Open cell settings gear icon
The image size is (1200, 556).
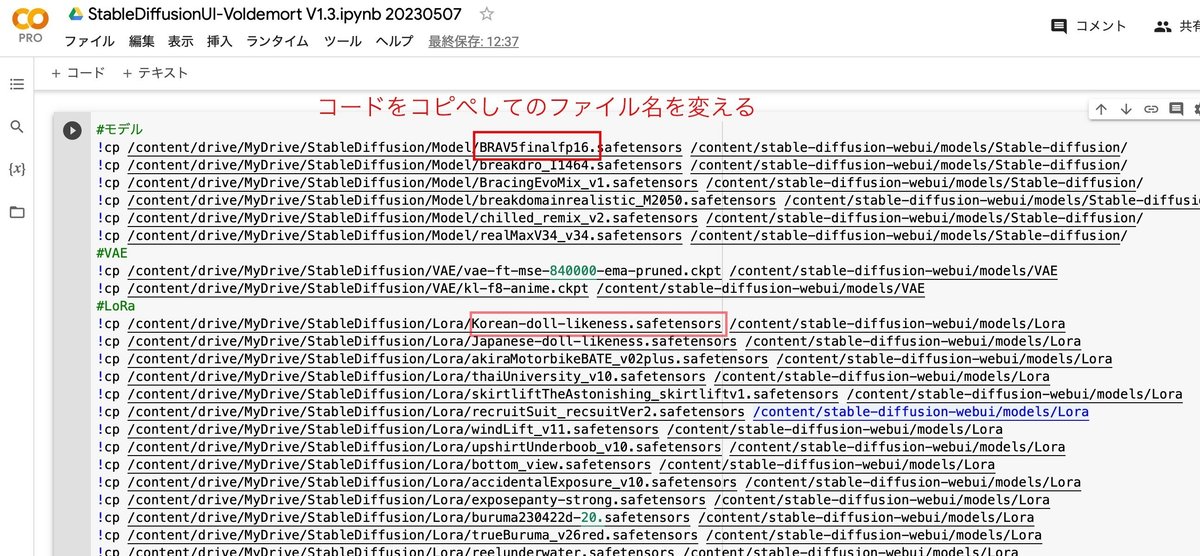[x=1196, y=109]
